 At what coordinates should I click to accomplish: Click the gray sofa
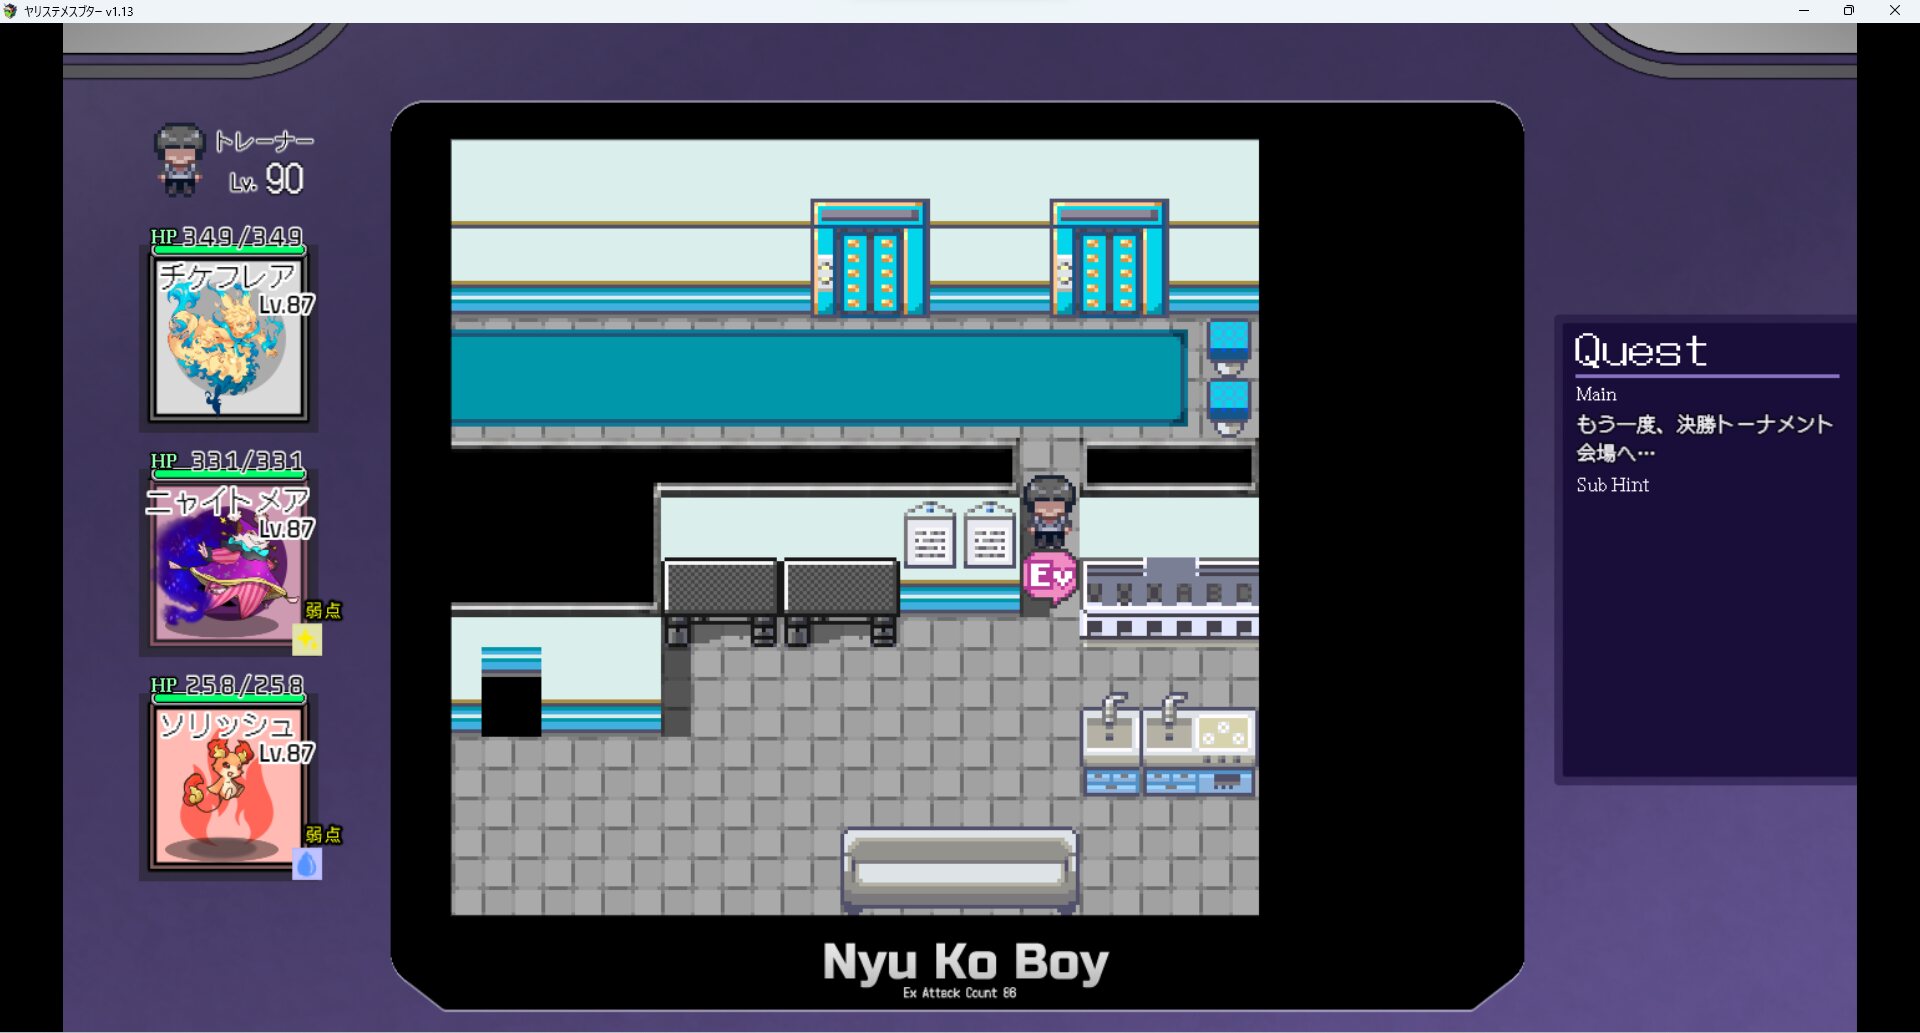pos(960,870)
